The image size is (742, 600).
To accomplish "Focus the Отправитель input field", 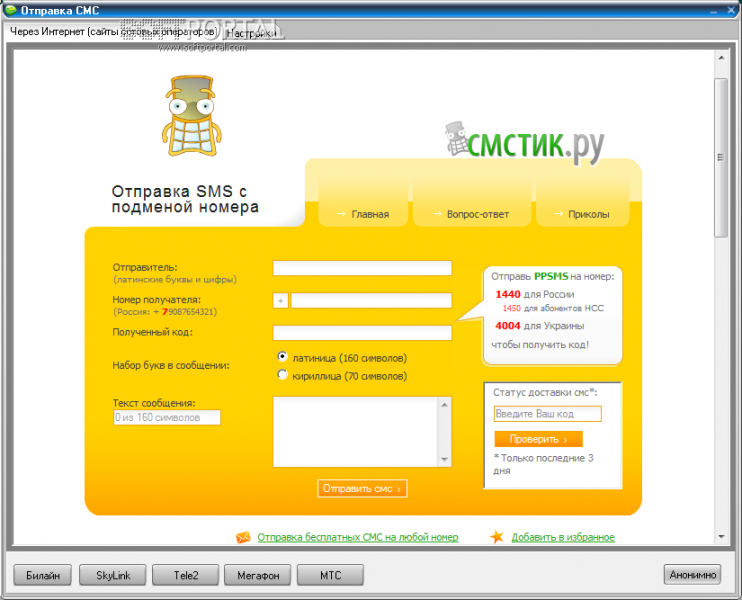I will pyautogui.click(x=362, y=268).
